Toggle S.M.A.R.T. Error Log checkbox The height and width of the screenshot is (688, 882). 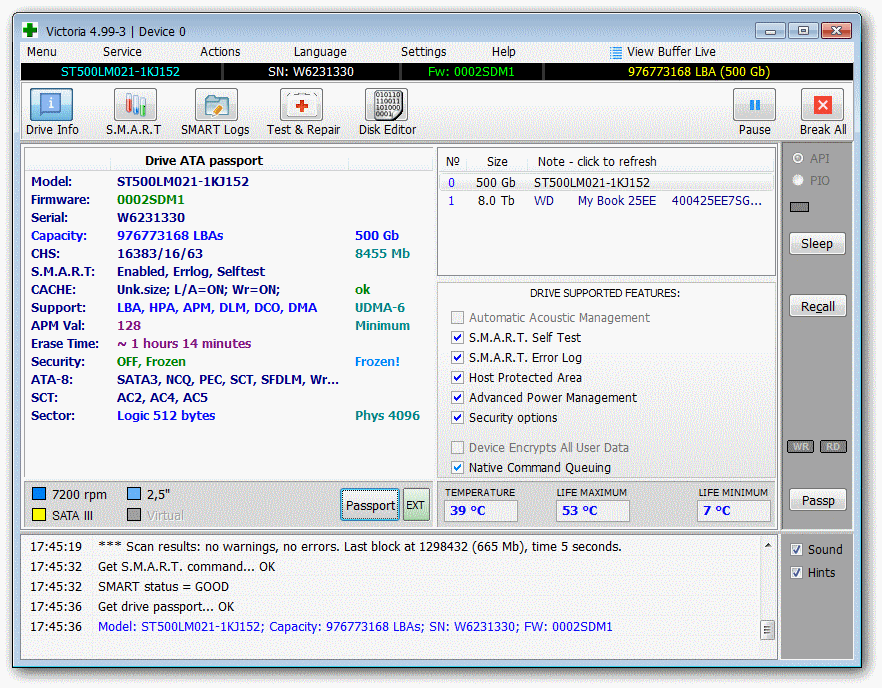coord(457,357)
